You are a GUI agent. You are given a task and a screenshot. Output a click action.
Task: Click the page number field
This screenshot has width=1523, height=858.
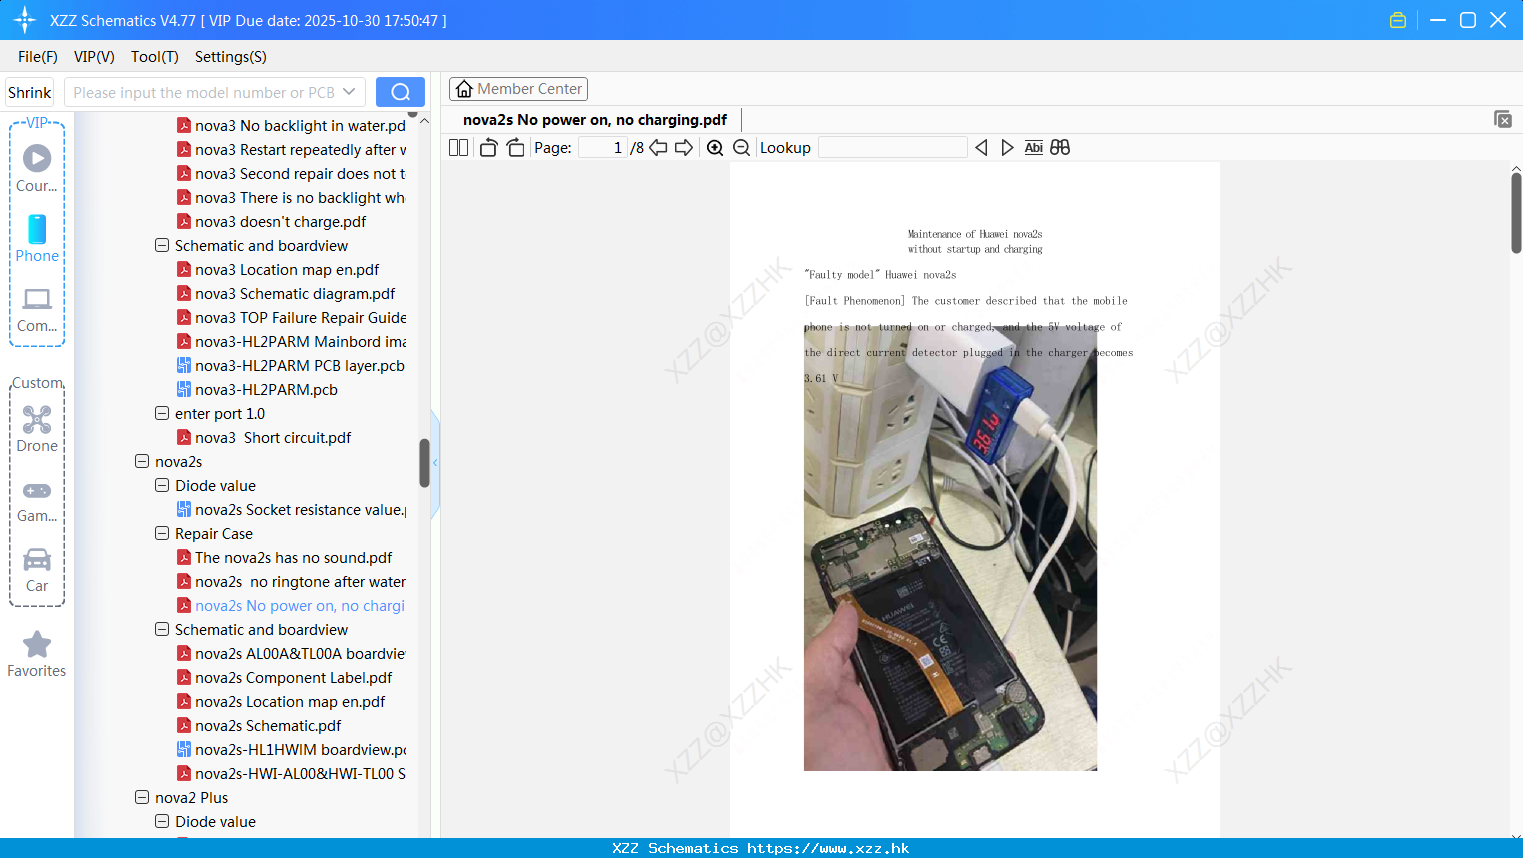tap(603, 148)
